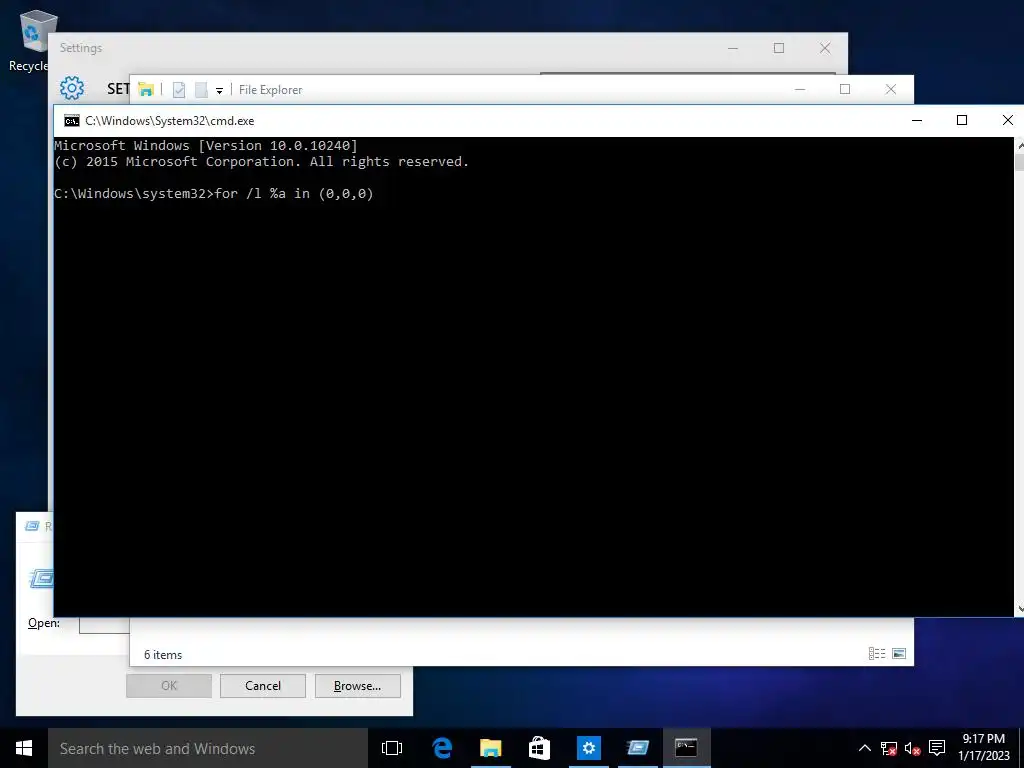Switch File Explorer to large icons view

click(x=899, y=654)
